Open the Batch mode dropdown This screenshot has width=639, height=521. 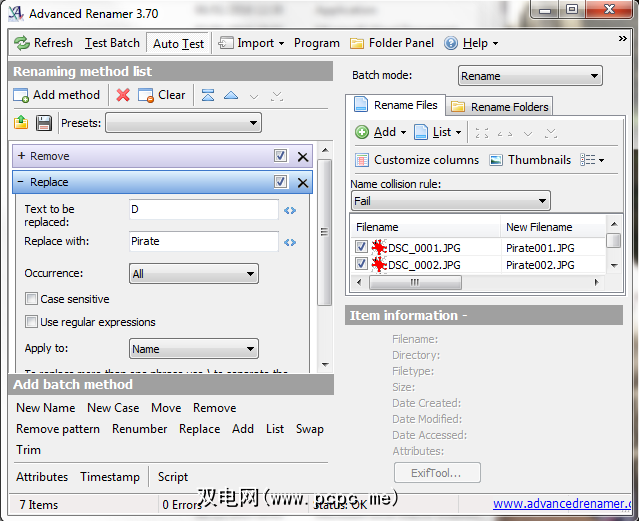tap(530, 76)
